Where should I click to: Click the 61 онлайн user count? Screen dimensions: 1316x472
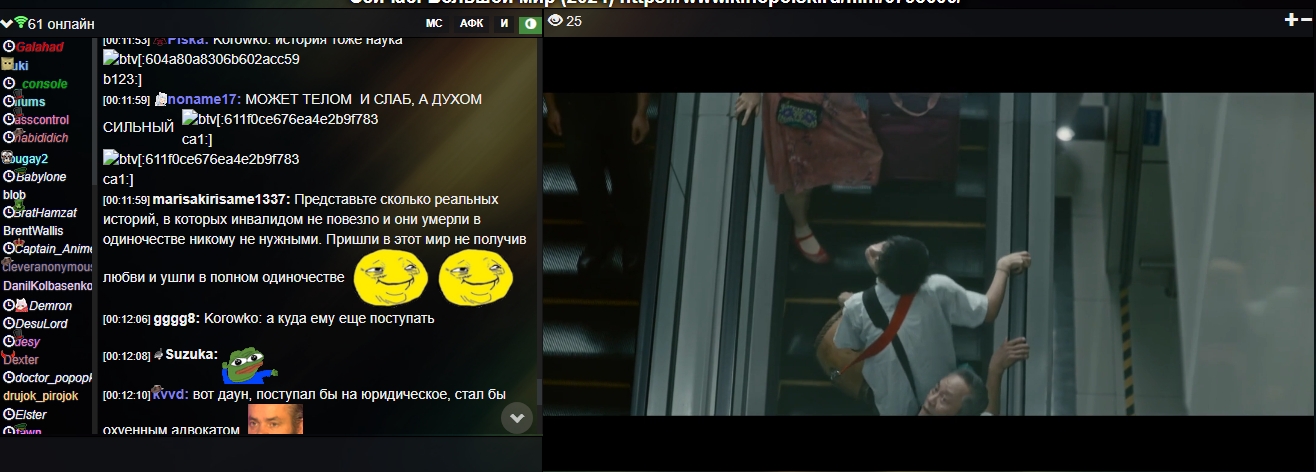click(x=62, y=23)
